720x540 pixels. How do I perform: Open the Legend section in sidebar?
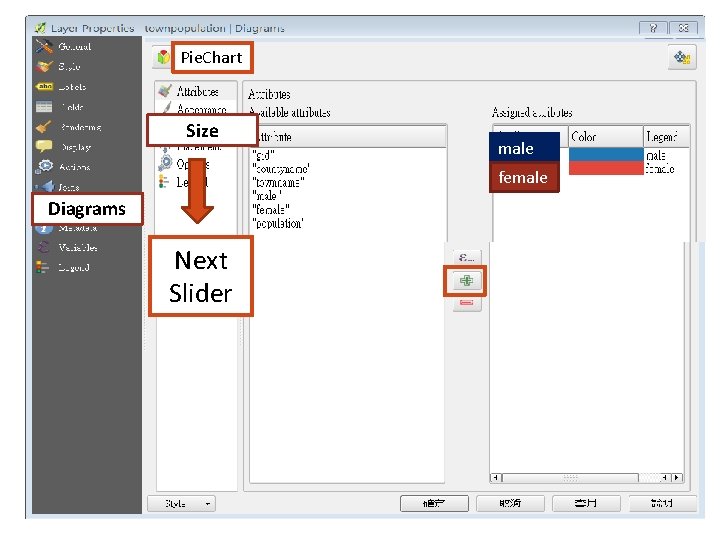click(x=64, y=267)
